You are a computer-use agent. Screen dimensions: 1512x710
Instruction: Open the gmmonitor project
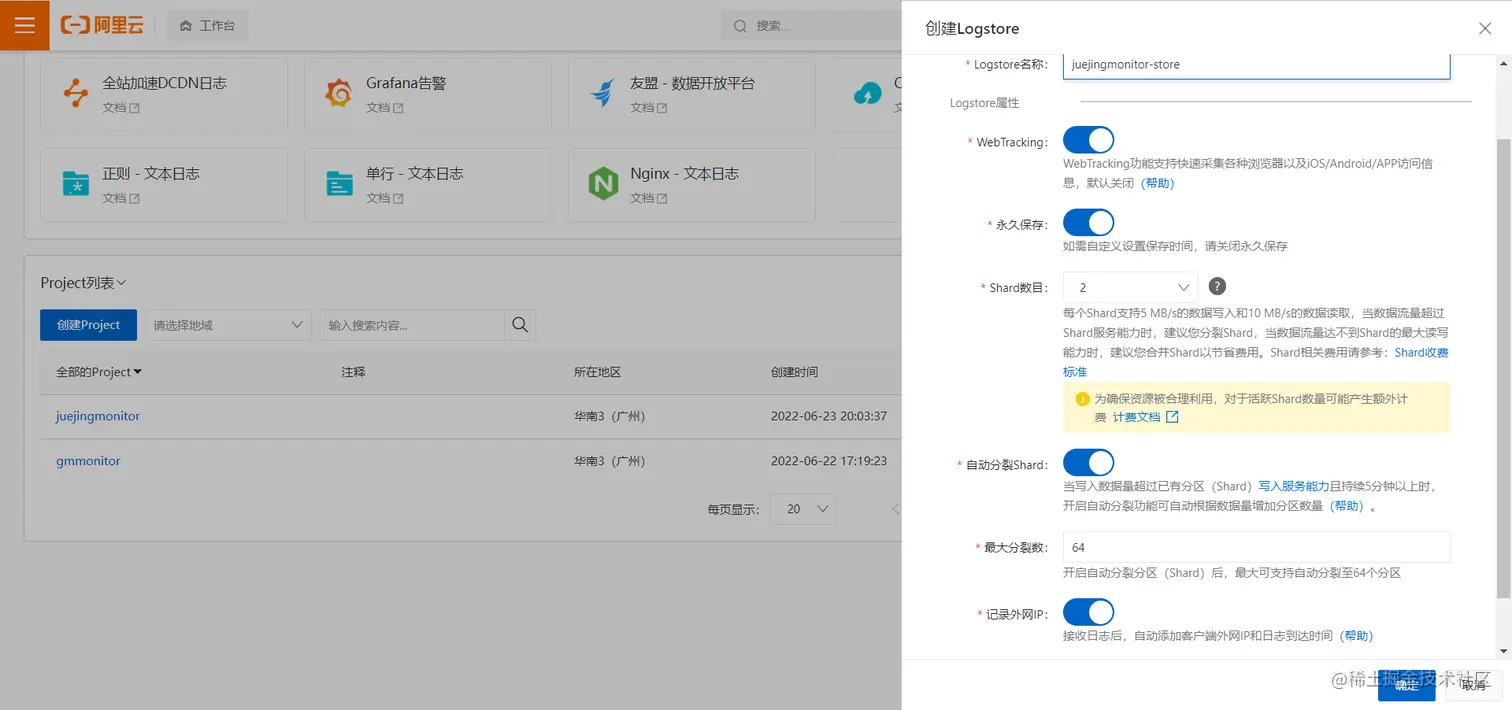(x=88, y=461)
